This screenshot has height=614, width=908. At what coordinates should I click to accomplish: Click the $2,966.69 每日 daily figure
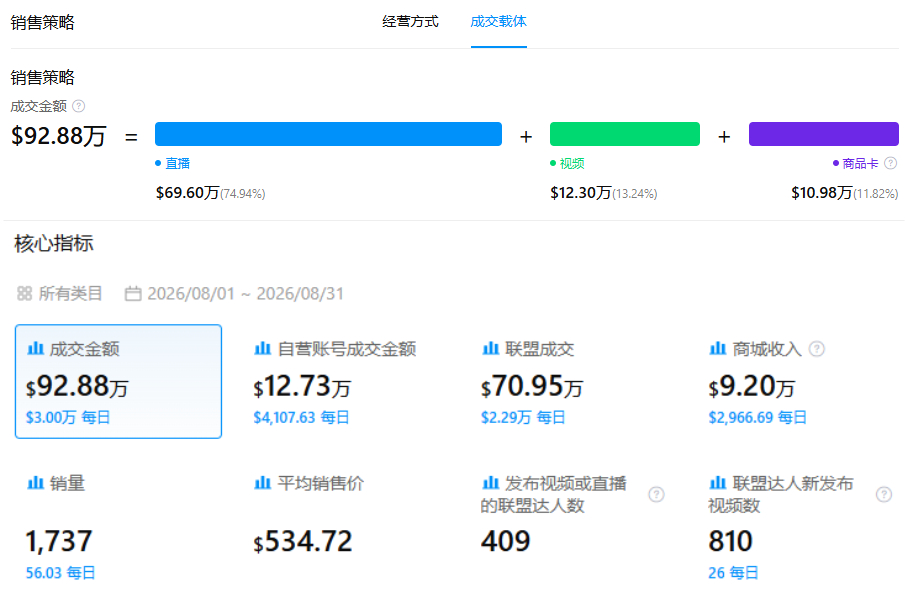pos(757,417)
